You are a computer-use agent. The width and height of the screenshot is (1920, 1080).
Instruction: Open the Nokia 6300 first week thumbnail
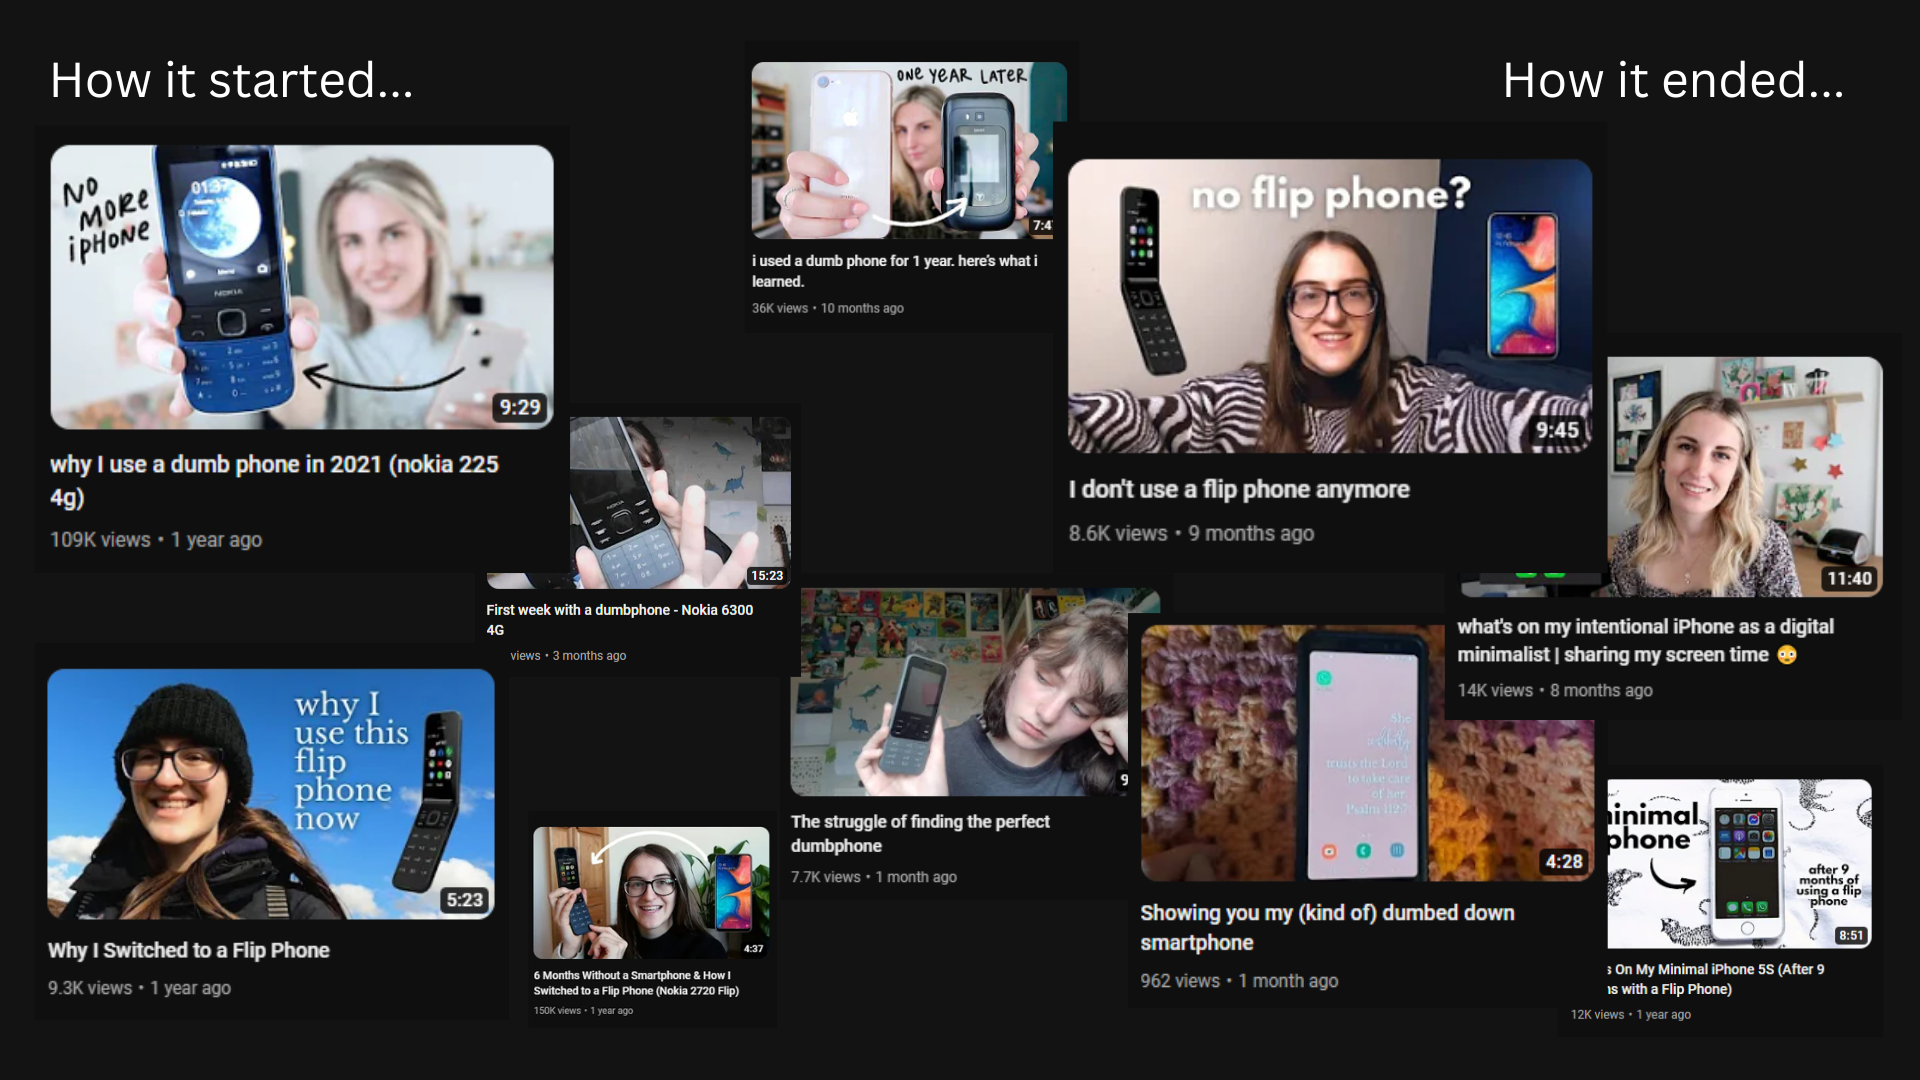tap(680, 502)
